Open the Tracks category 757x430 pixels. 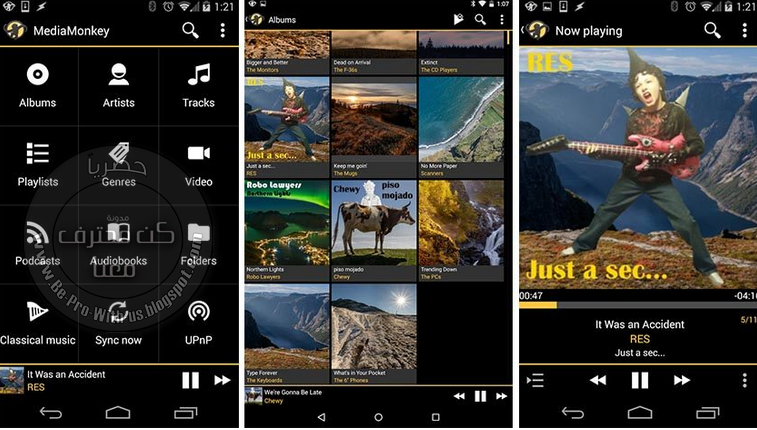198,85
